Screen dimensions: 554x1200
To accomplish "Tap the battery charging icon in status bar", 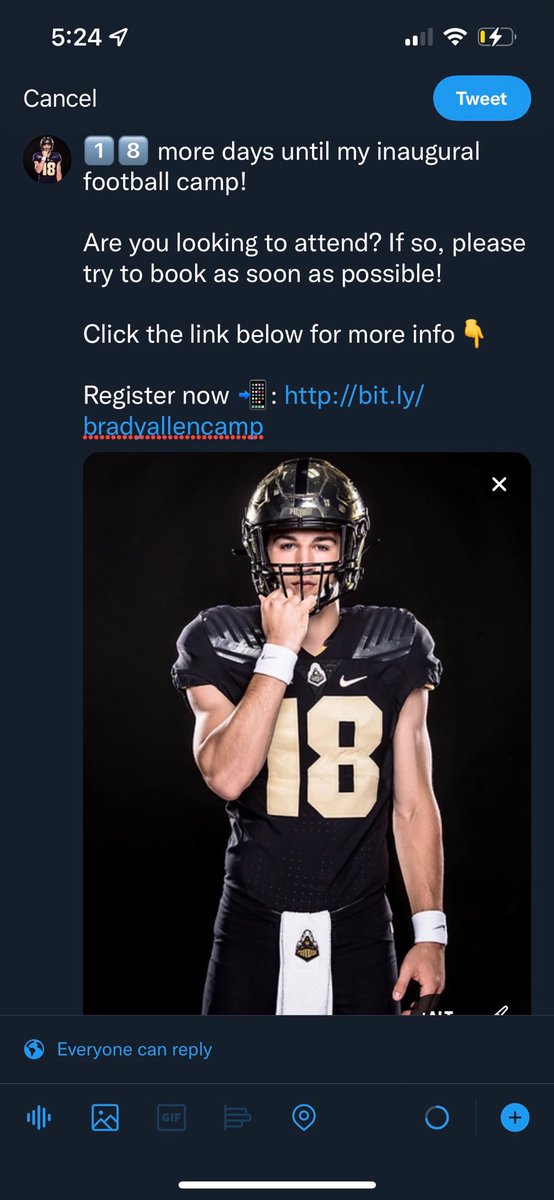I will [x=496, y=38].
